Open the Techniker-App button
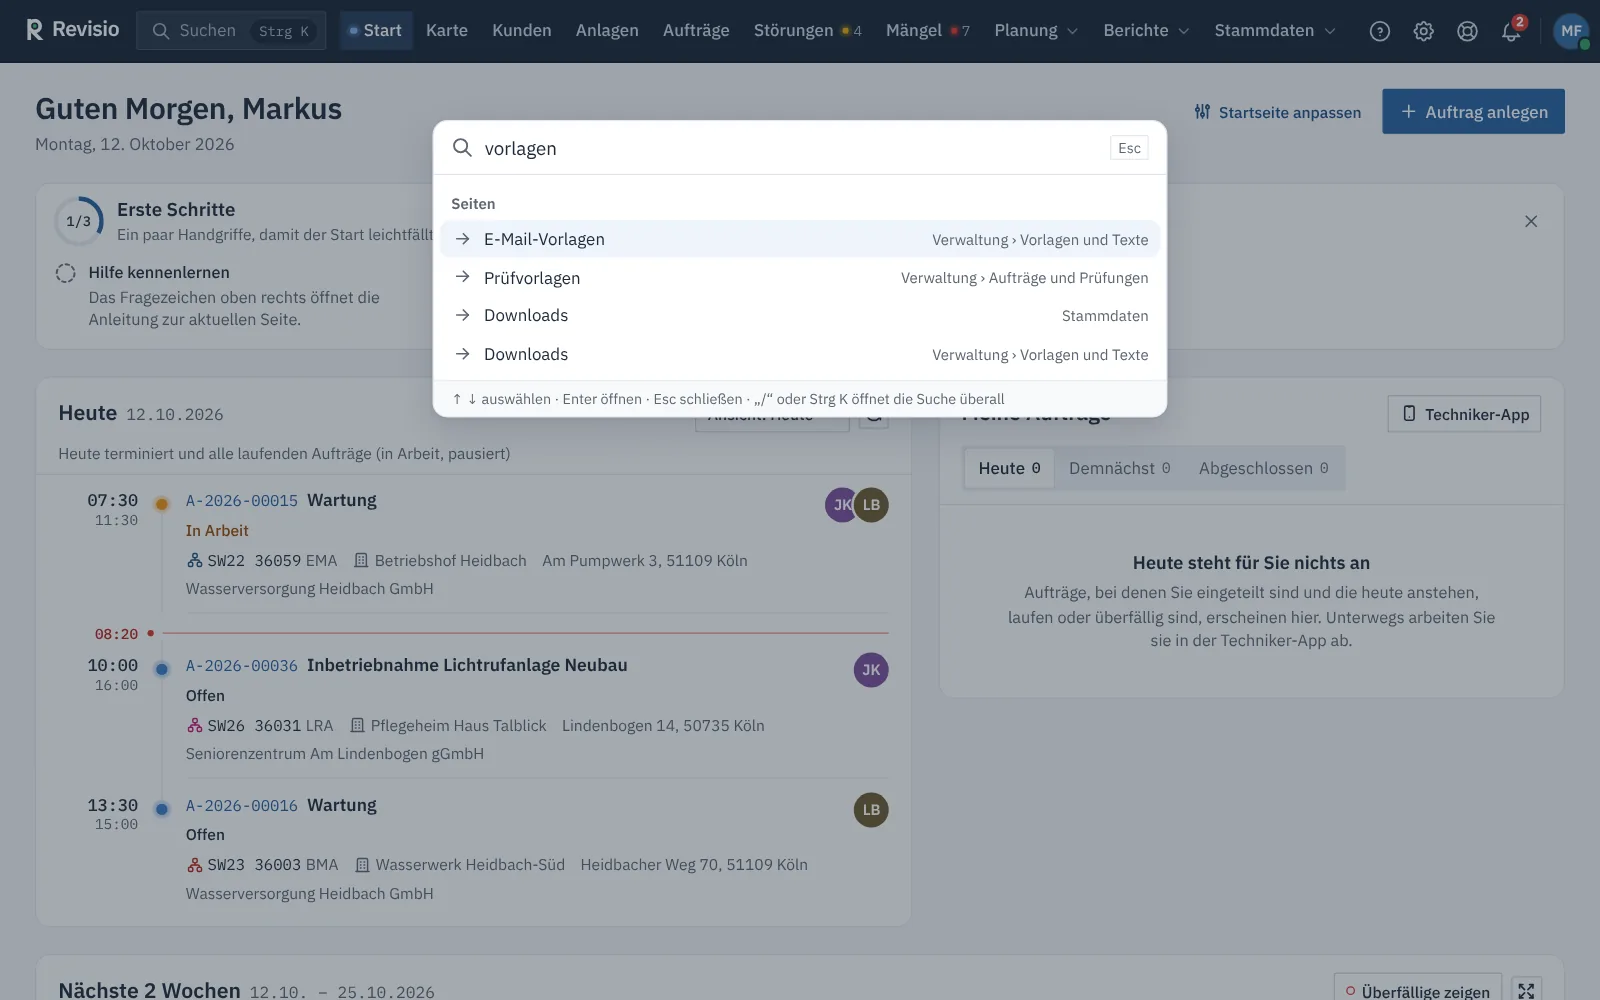 pyautogui.click(x=1464, y=414)
